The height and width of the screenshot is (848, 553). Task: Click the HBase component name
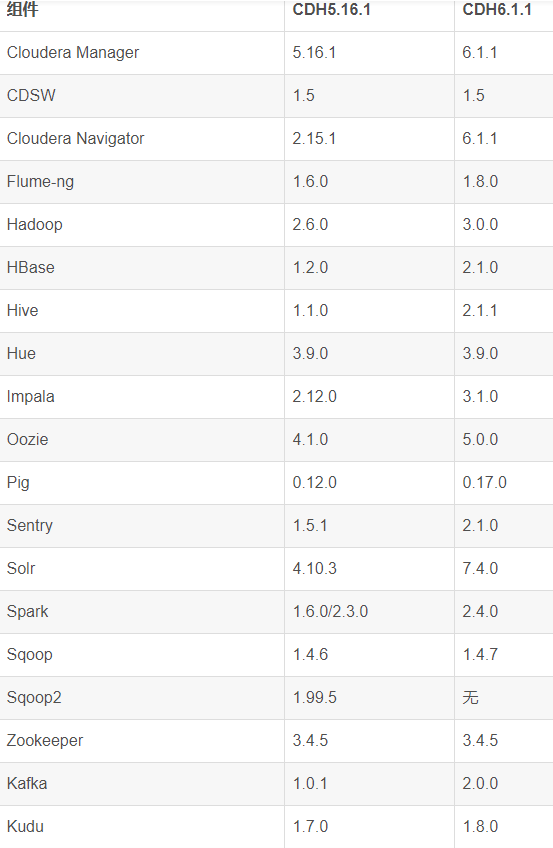[x=30, y=267]
